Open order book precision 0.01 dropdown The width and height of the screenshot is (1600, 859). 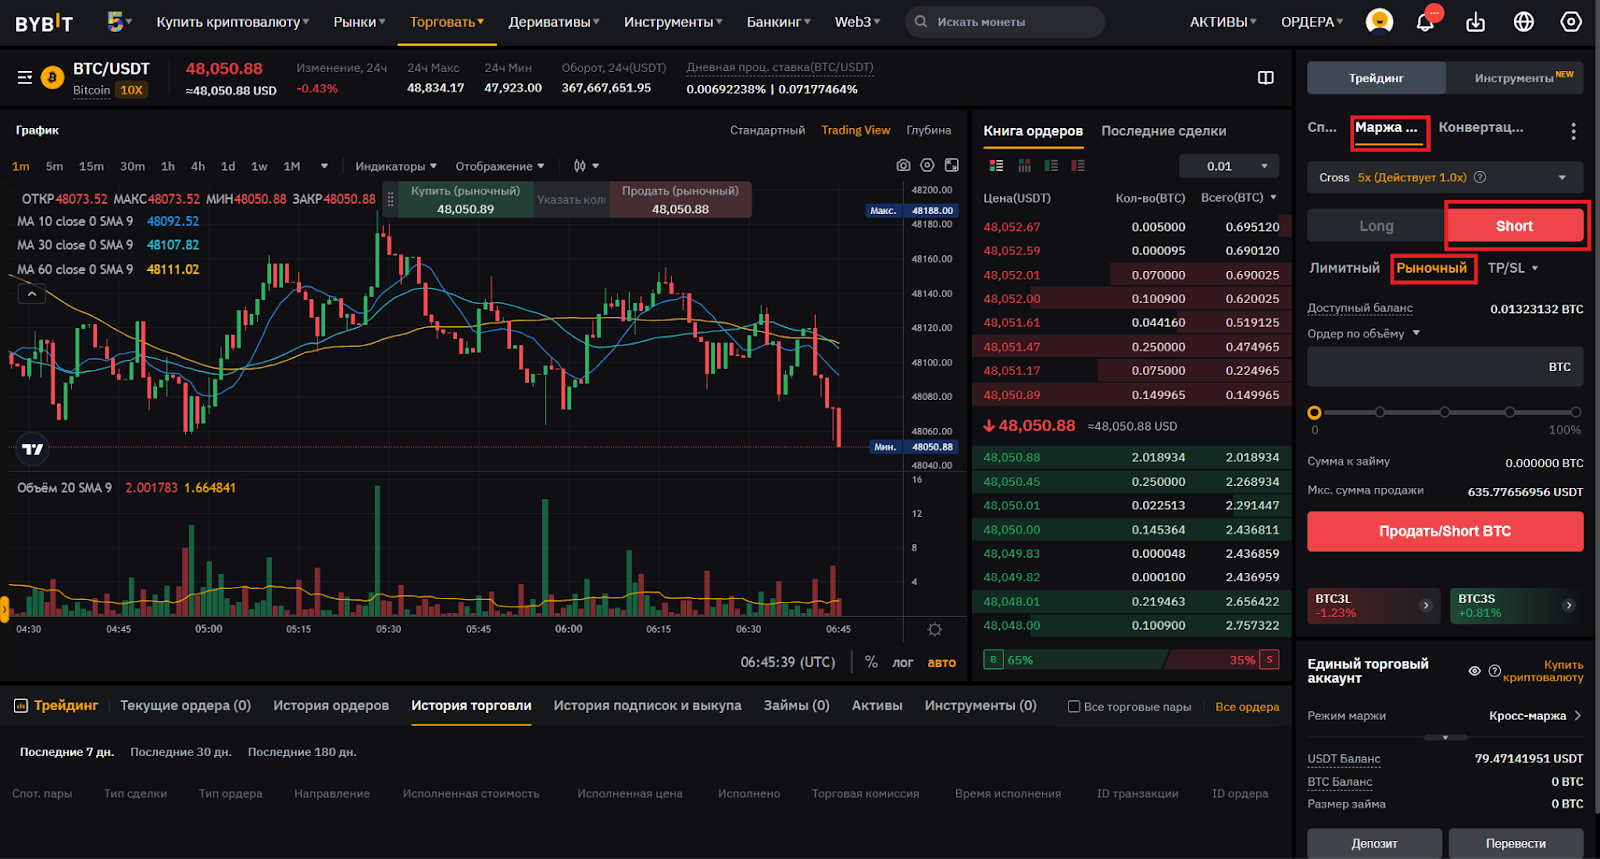1229,166
